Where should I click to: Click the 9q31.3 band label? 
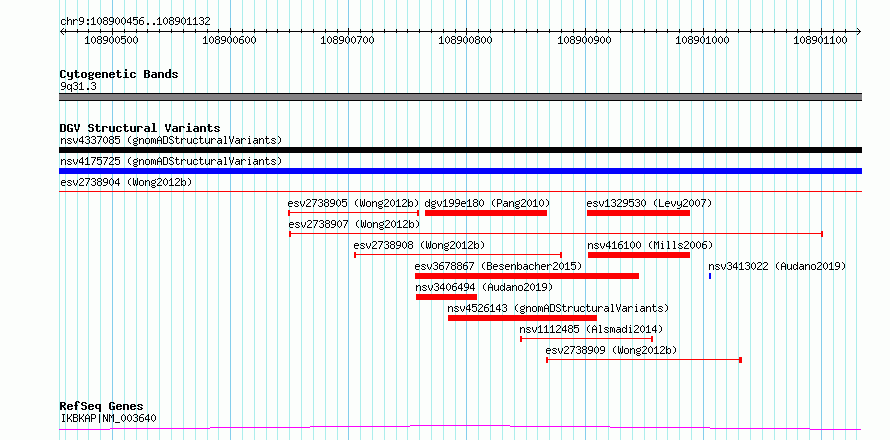point(78,87)
